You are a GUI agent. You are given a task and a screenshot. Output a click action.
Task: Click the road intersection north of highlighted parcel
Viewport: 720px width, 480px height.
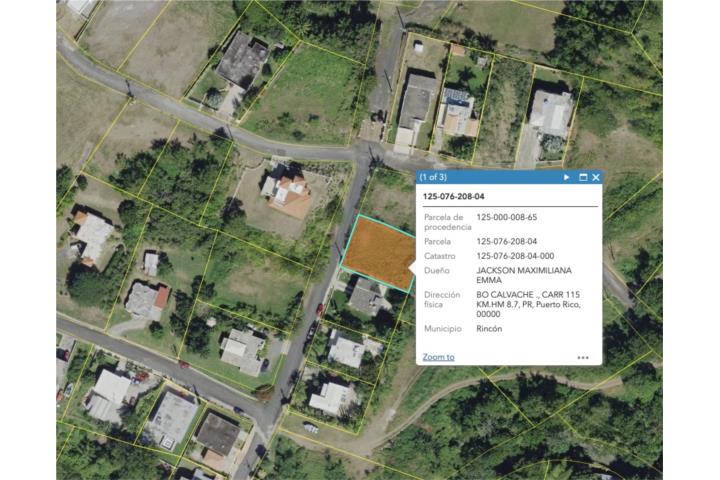[x=366, y=156]
